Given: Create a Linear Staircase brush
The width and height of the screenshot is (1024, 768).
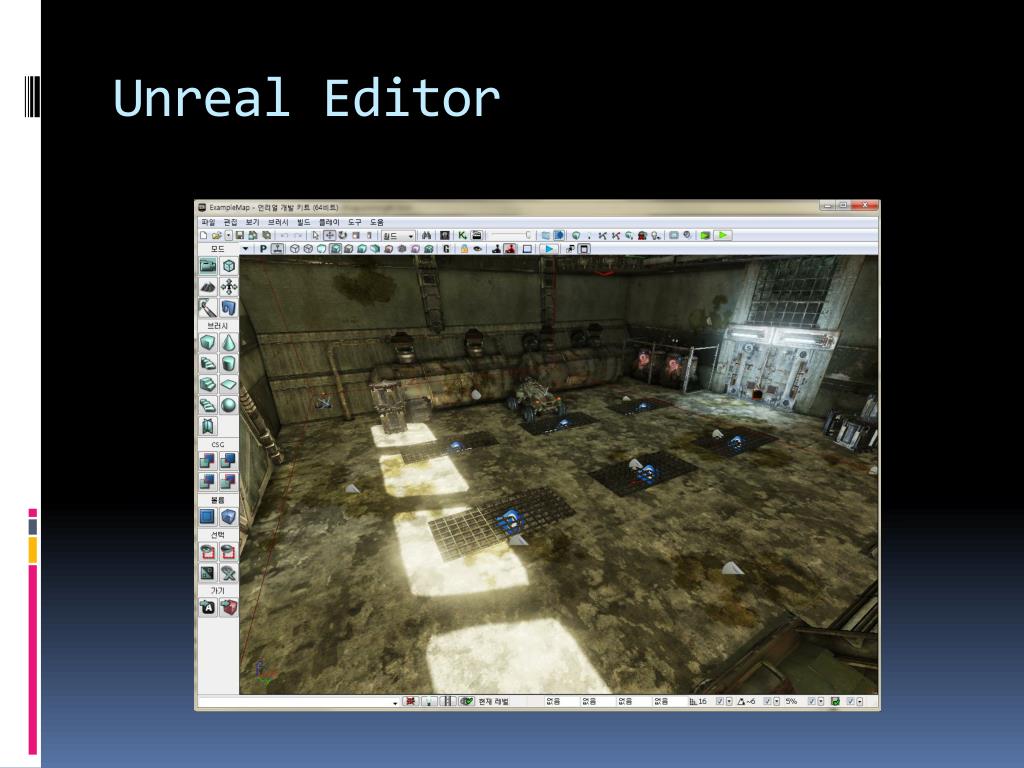Looking at the screenshot, I should [x=208, y=384].
